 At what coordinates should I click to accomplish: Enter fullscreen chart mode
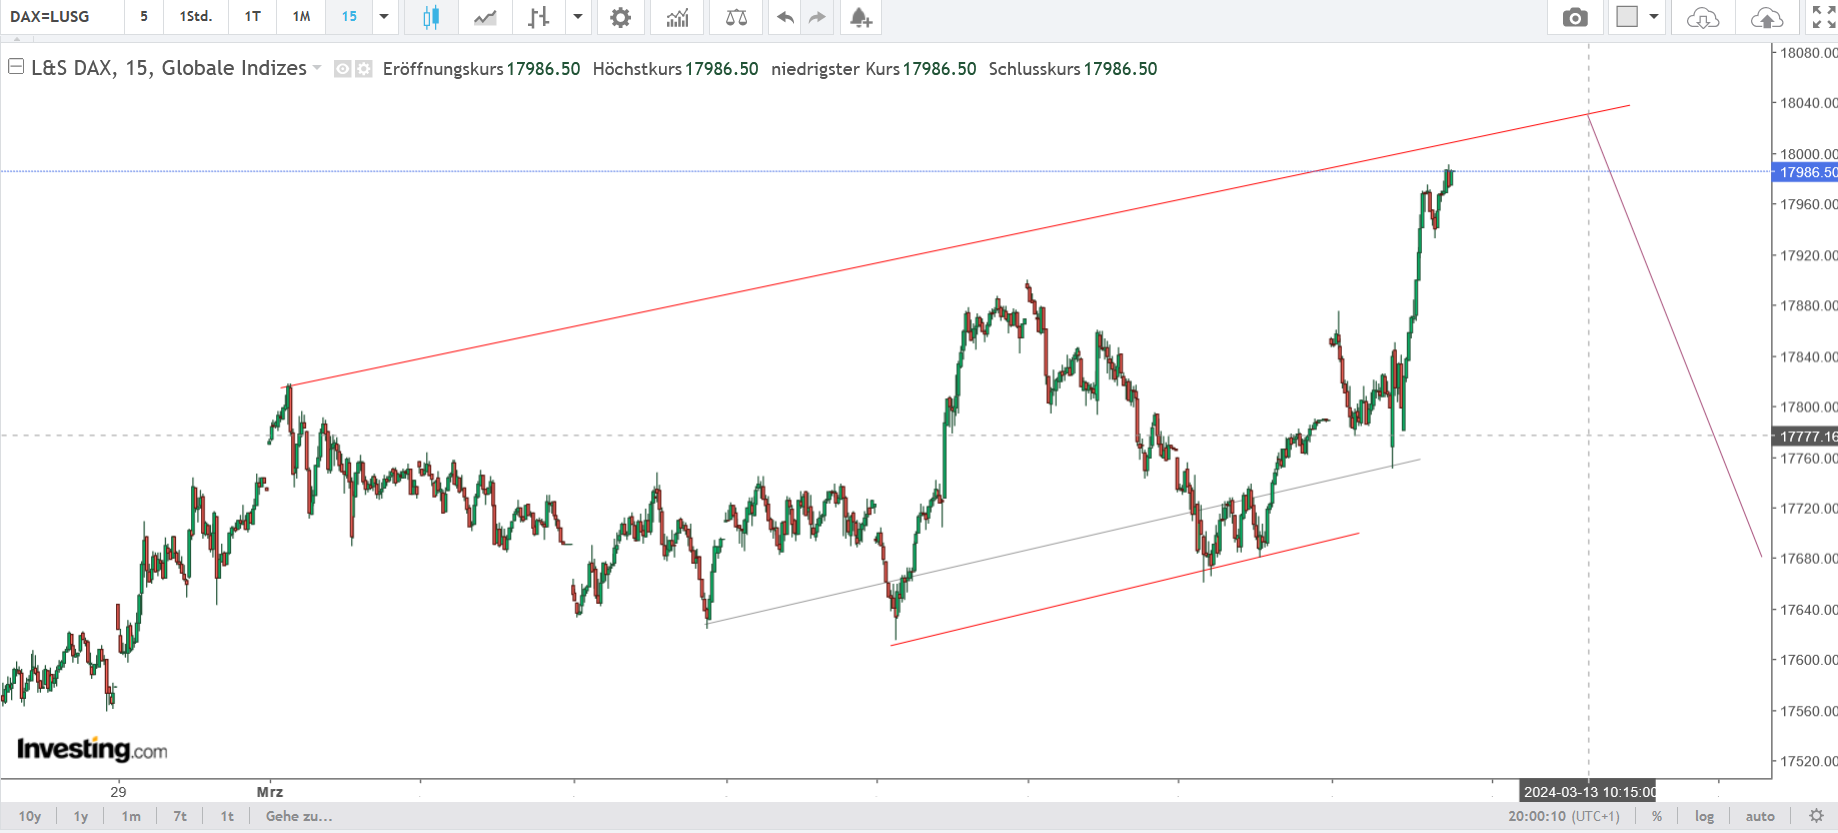(x=1824, y=17)
